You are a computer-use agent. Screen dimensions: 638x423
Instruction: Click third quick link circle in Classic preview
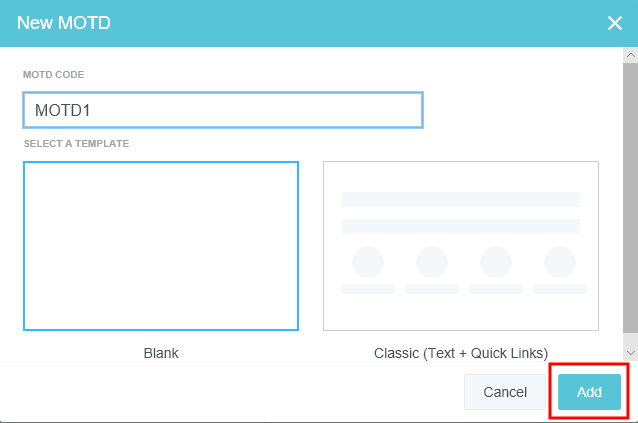pos(496,262)
